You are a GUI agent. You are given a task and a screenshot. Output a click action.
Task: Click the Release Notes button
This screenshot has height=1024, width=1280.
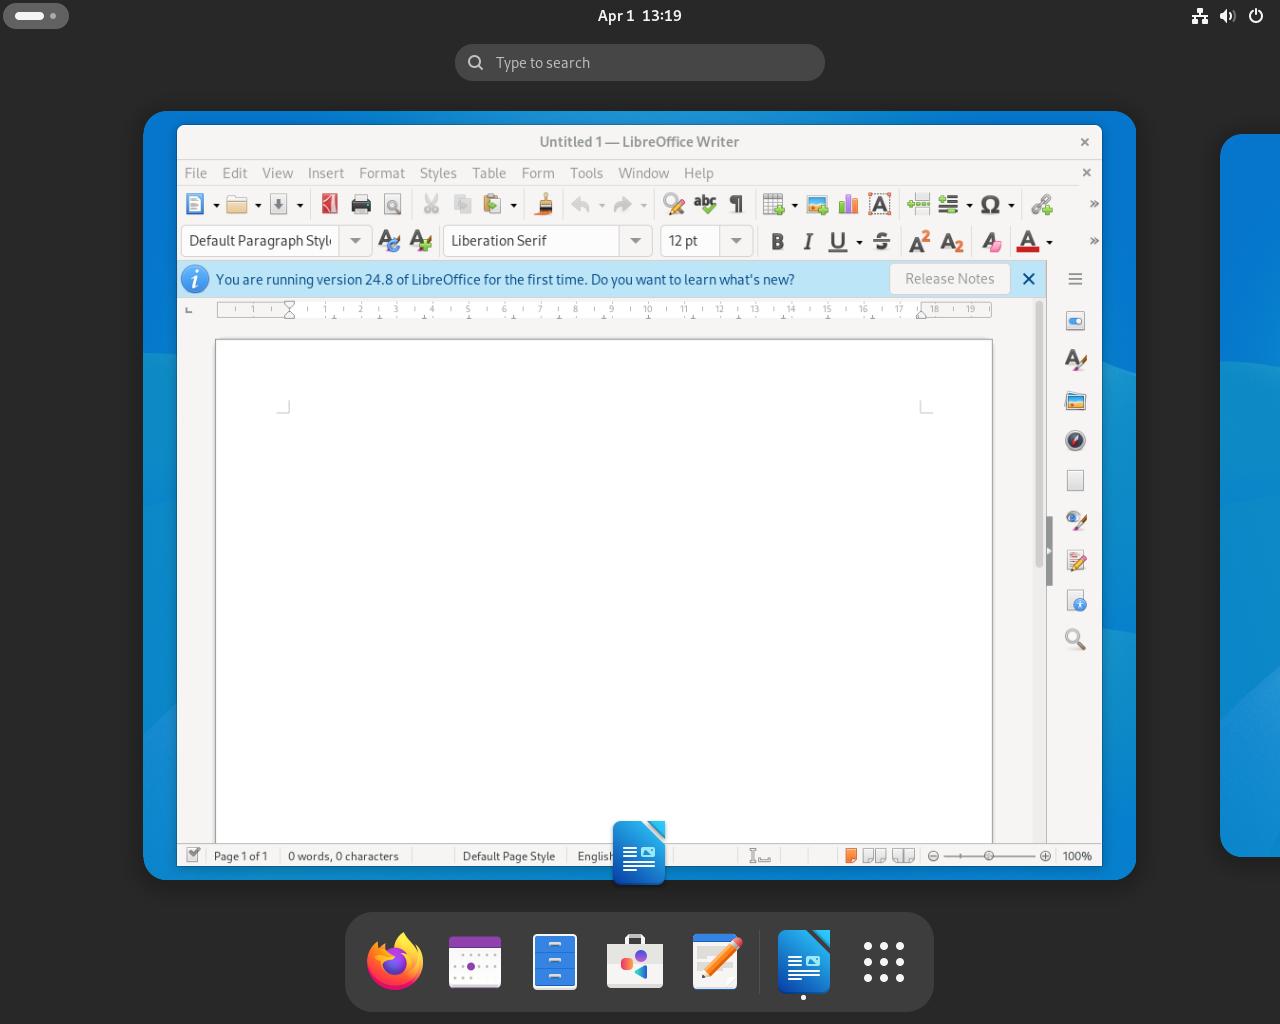click(x=949, y=279)
